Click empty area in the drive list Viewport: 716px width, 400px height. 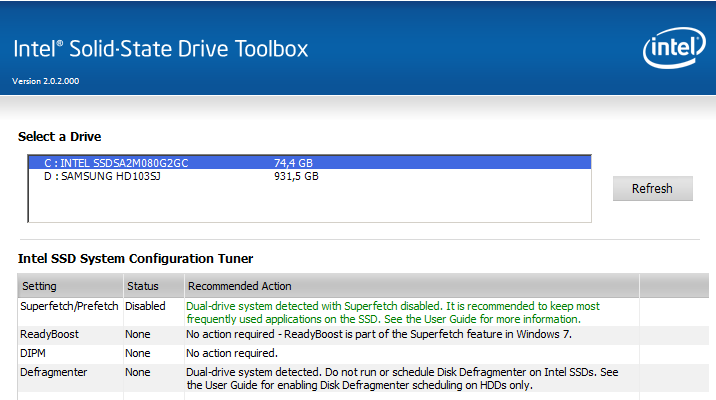[300, 204]
